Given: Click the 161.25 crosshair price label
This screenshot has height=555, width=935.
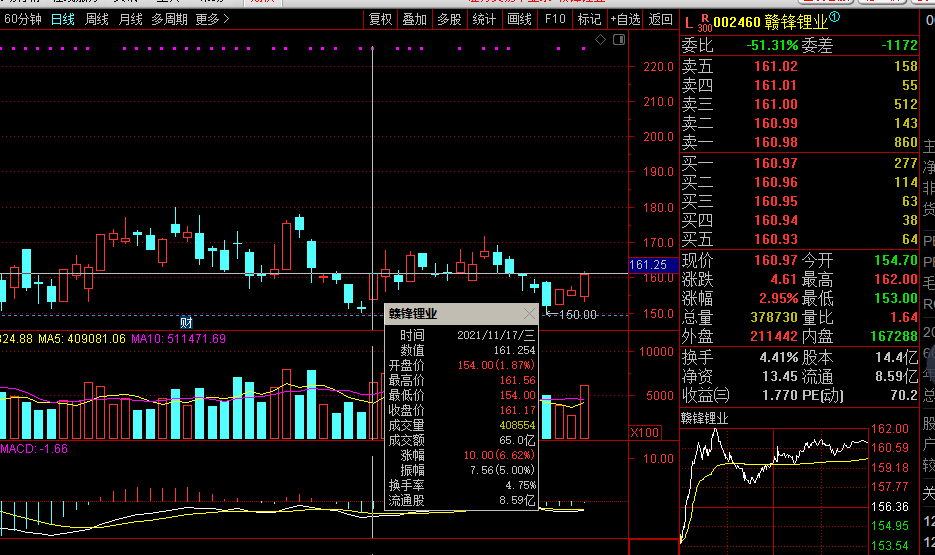Looking at the screenshot, I should click(x=654, y=265).
